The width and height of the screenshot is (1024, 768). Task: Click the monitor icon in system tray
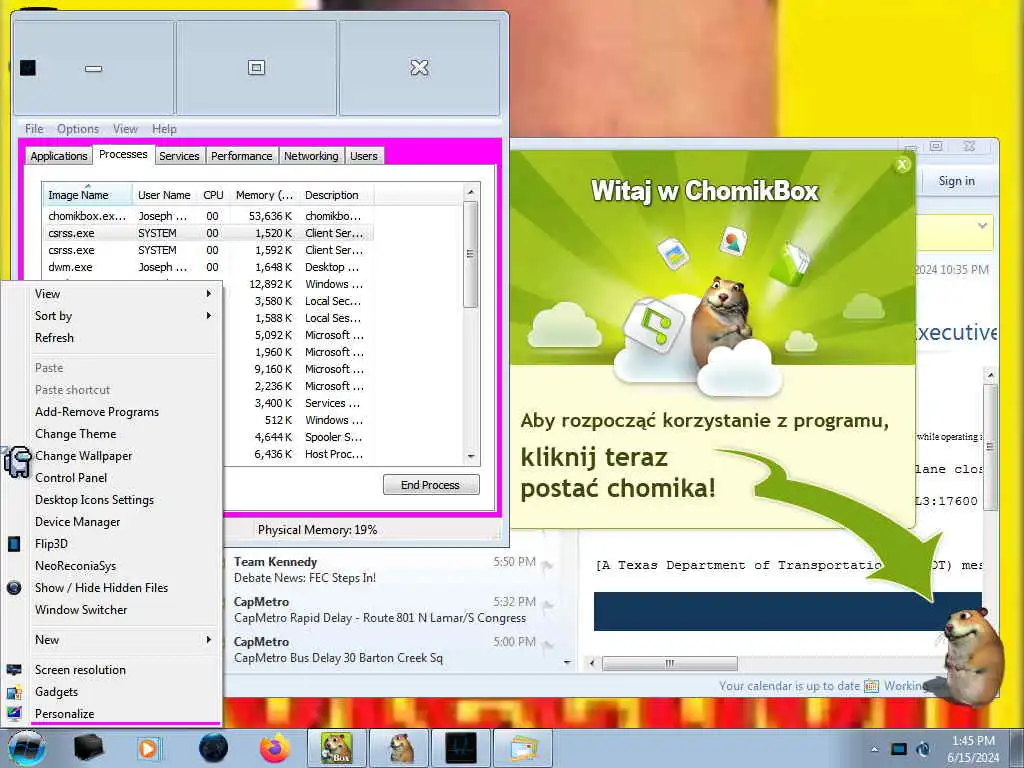tap(899, 749)
